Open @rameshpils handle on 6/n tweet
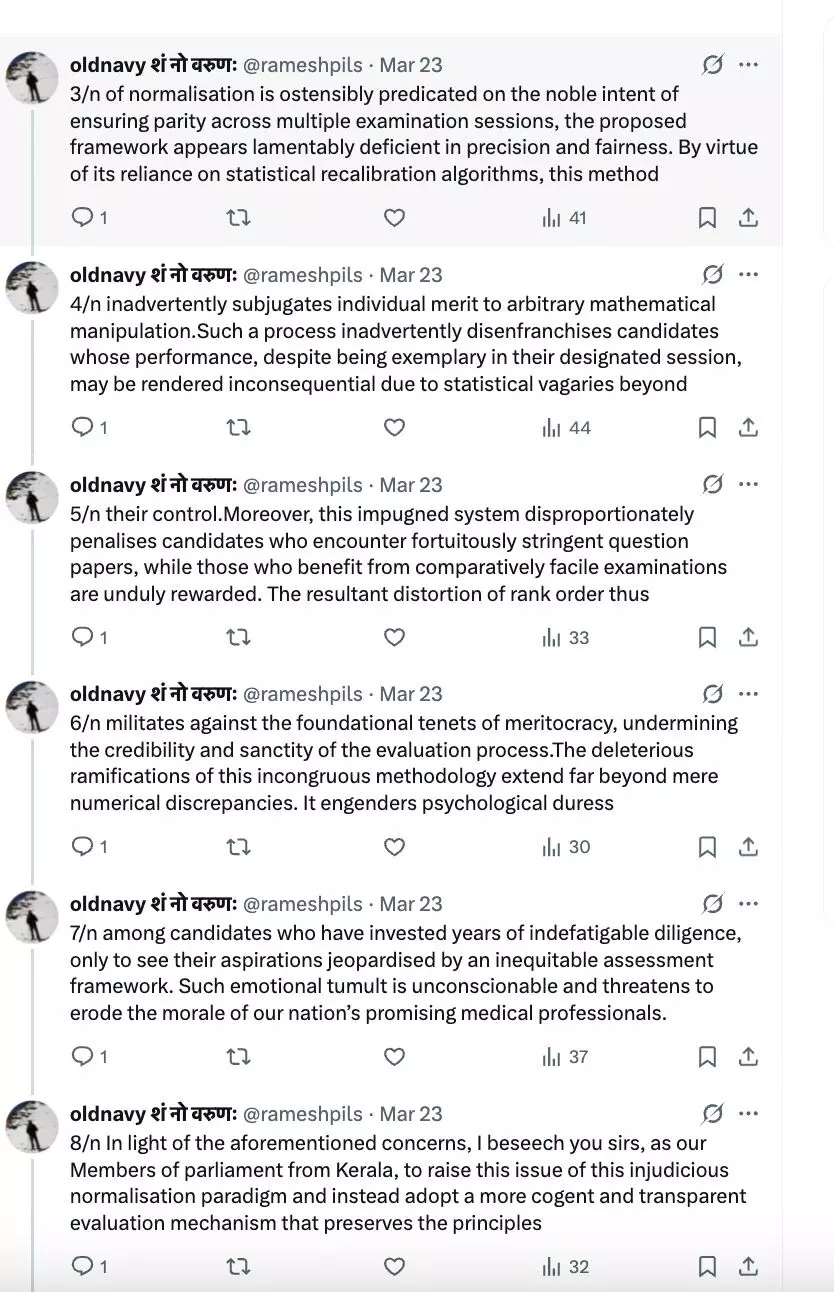This screenshot has width=834, height=1292. [303, 694]
